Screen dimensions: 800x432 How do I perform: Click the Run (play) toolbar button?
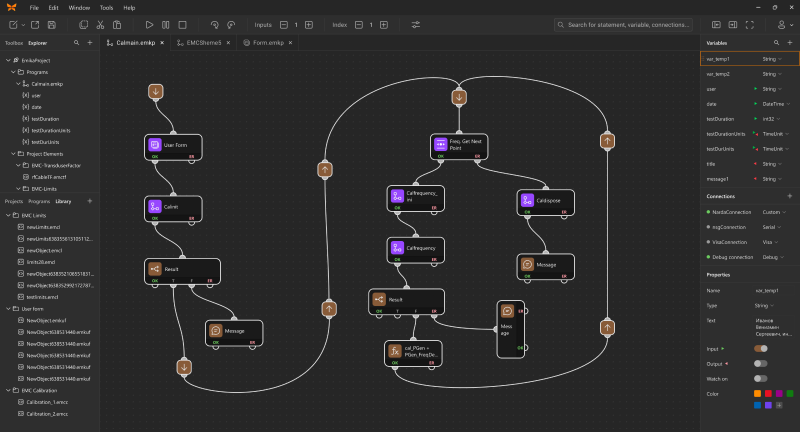(x=149, y=24)
